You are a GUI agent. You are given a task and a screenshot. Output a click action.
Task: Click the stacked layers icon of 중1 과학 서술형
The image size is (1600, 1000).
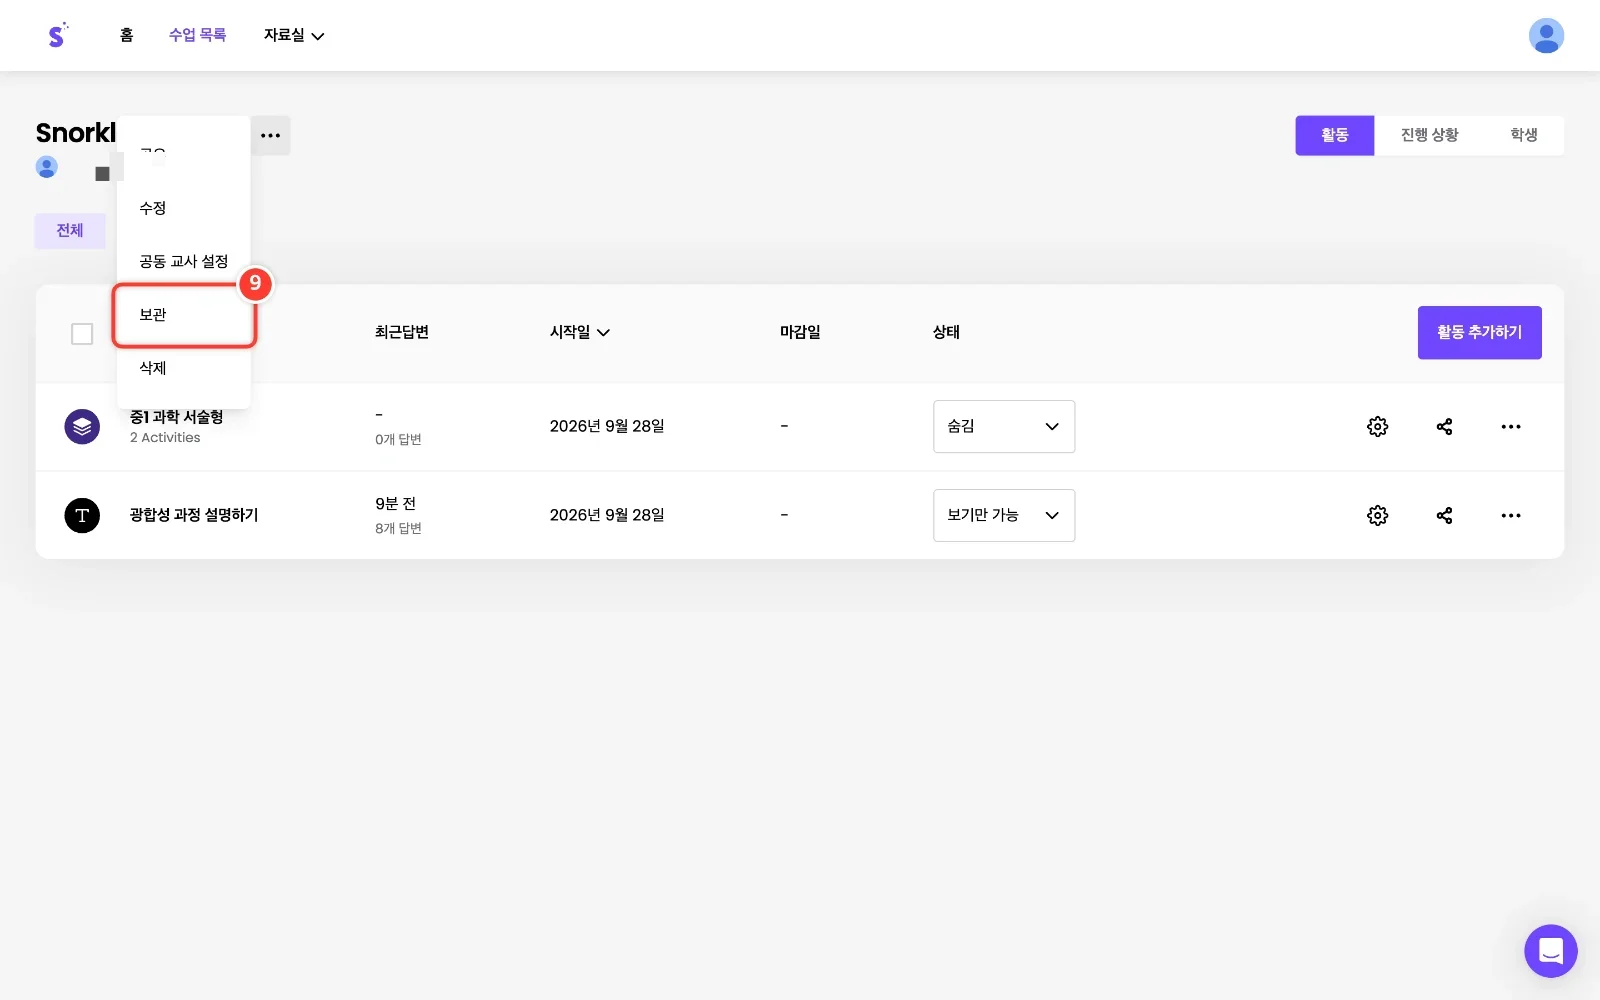pos(82,427)
